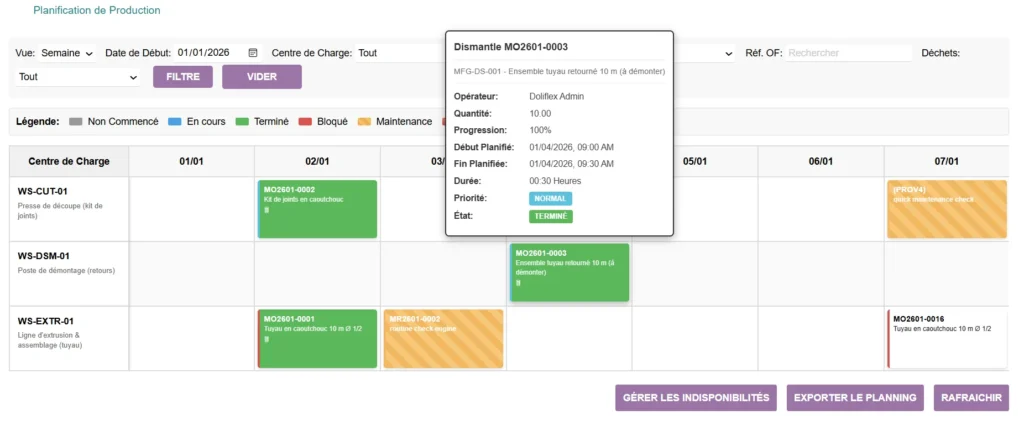This screenshot has height=431, width=1024.
Task: Click the WS-EXTR-01 work center row label
Action: click(x=46, y=321)
